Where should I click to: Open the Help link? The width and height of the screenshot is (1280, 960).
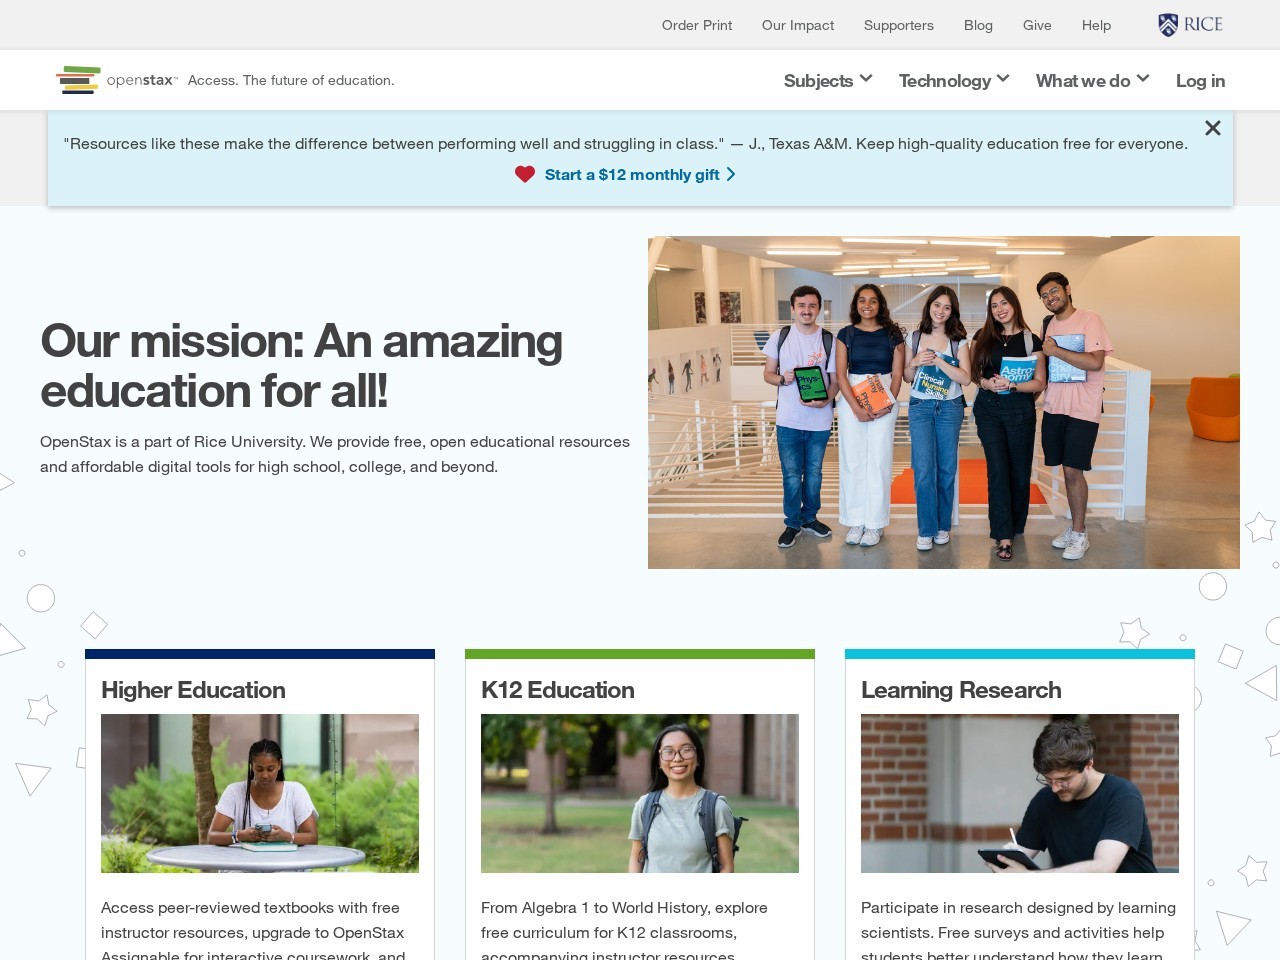coord(1095,25)
